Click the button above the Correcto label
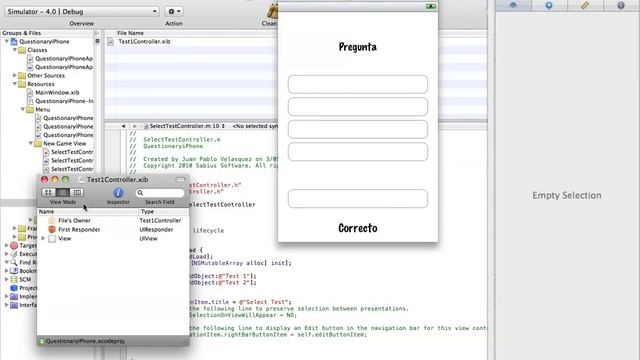Viewport: 640px width, 360px height. (358, 198)
